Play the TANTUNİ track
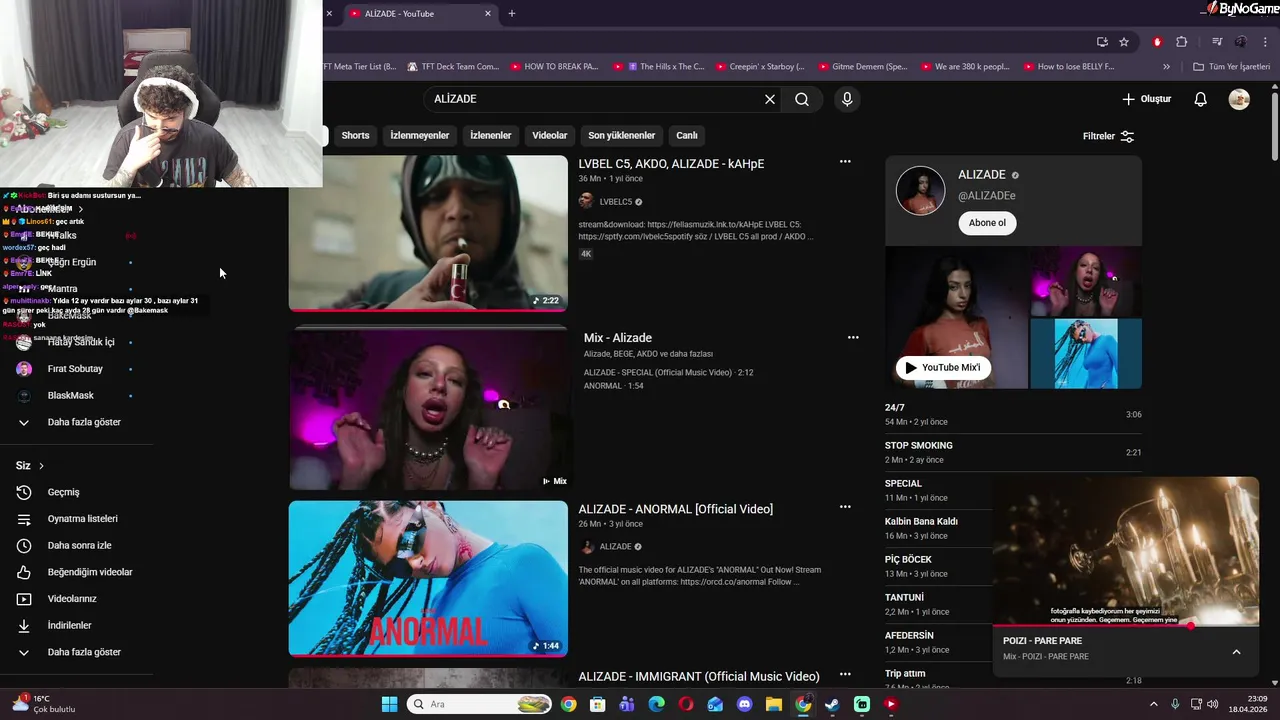The image size is (1280, 720). 936,604
